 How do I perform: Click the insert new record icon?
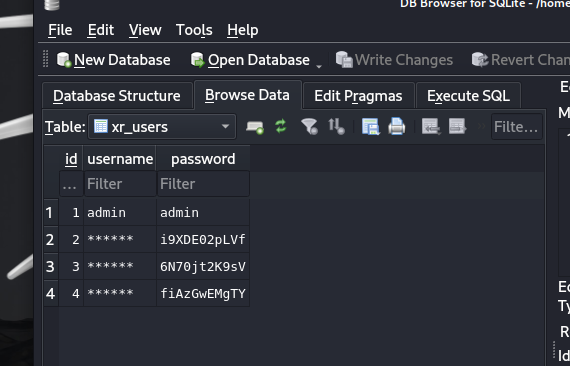tap(255, 127)
